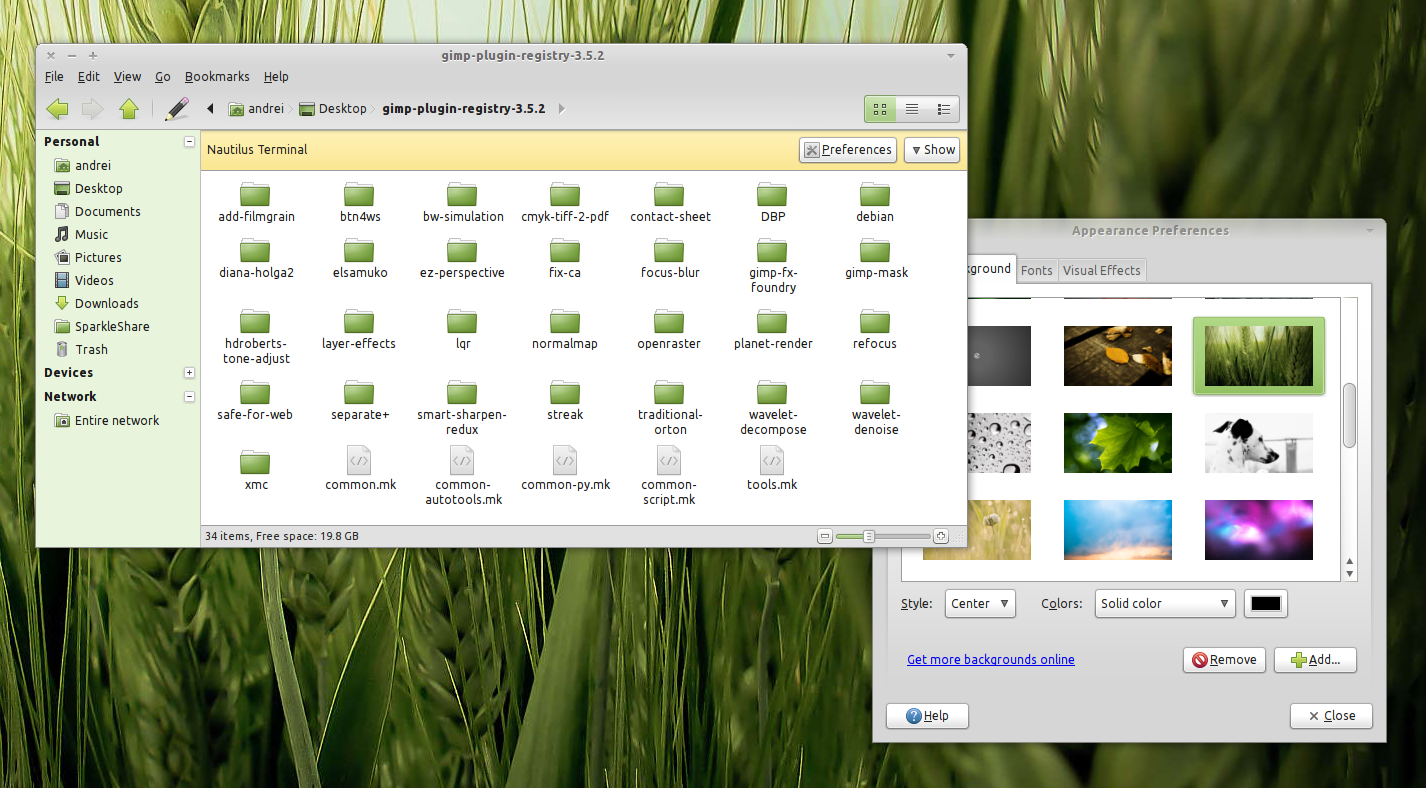Select the bw-simulation folder
Image resolution: width=1426 pixels, height=788 pixels.
click(463, 203)
